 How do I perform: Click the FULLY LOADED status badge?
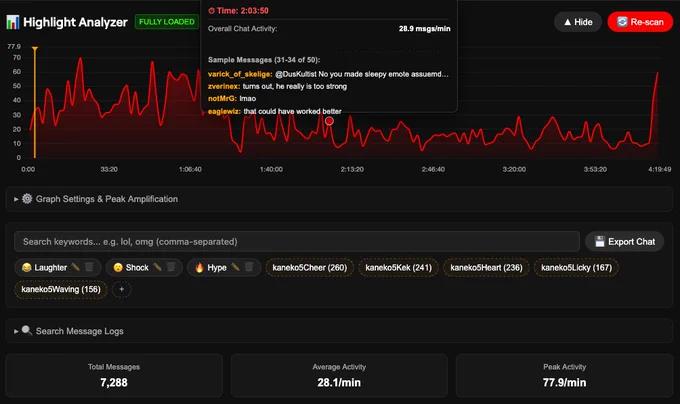point(167,22)
